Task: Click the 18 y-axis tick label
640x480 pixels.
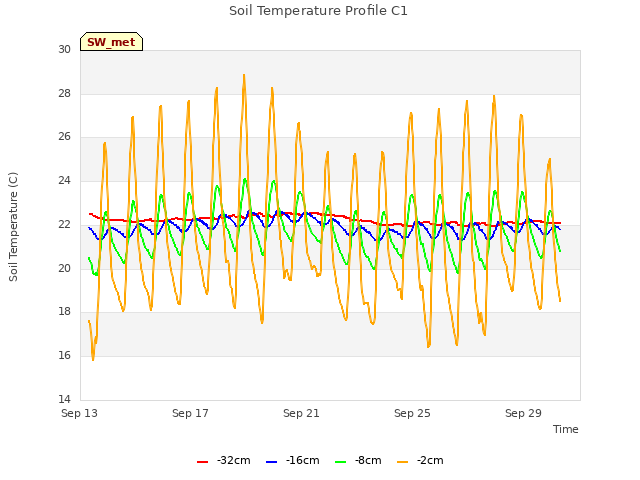Action: [x=64, y=311]
